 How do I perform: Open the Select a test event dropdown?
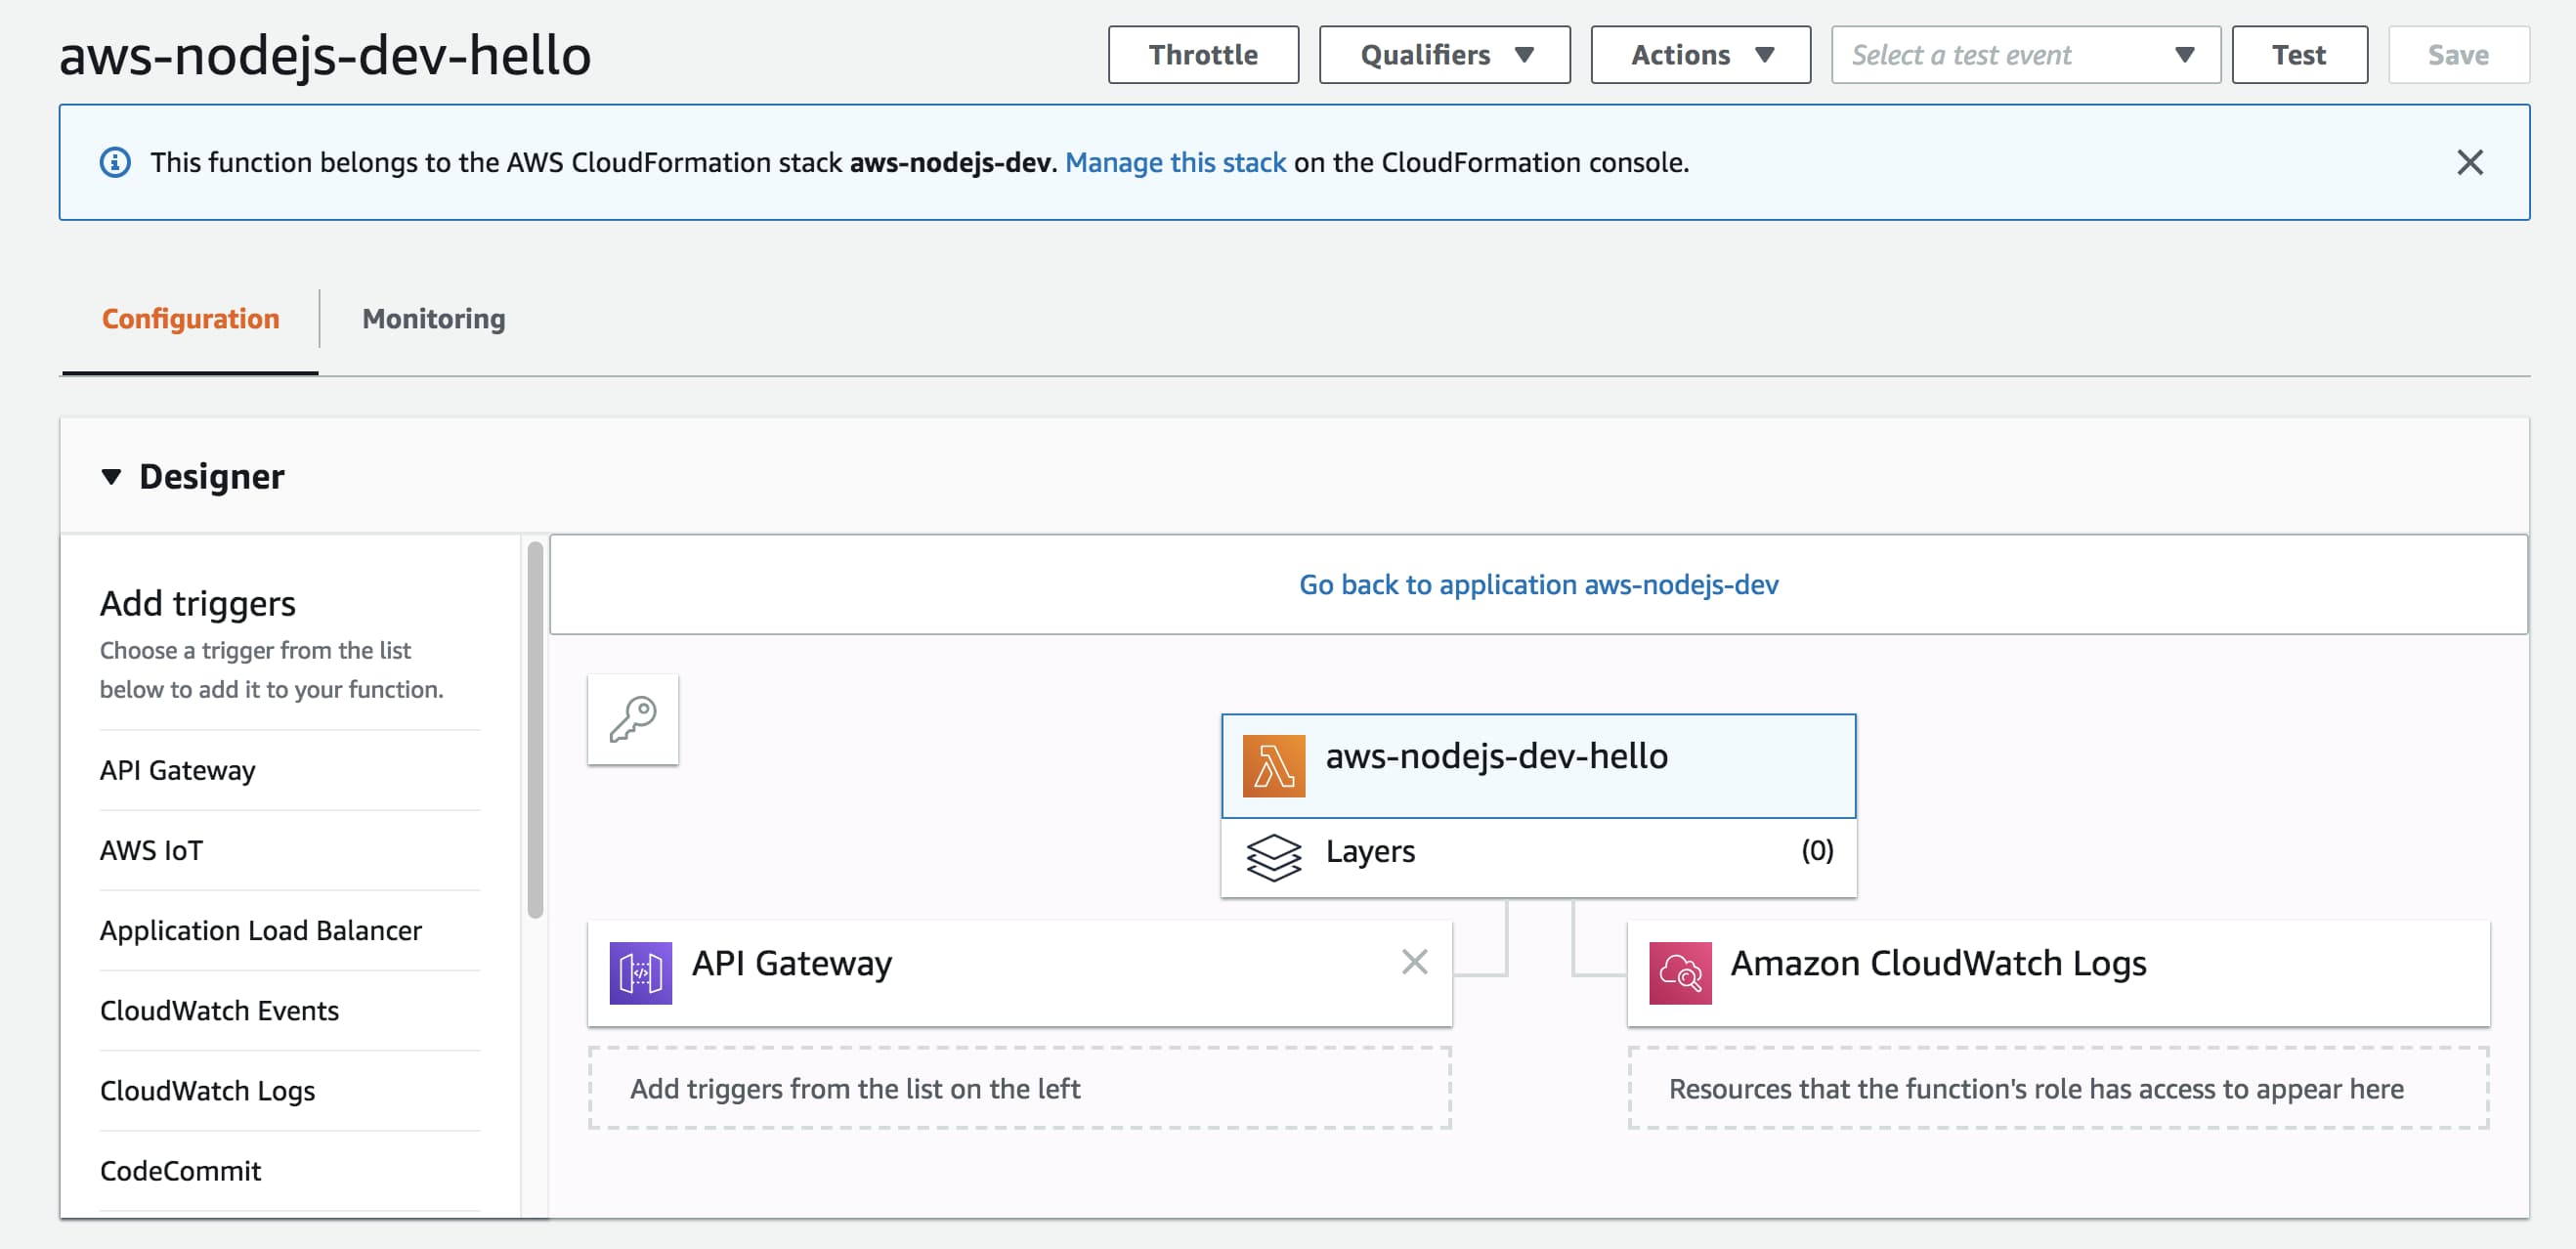coord(2025,55)
